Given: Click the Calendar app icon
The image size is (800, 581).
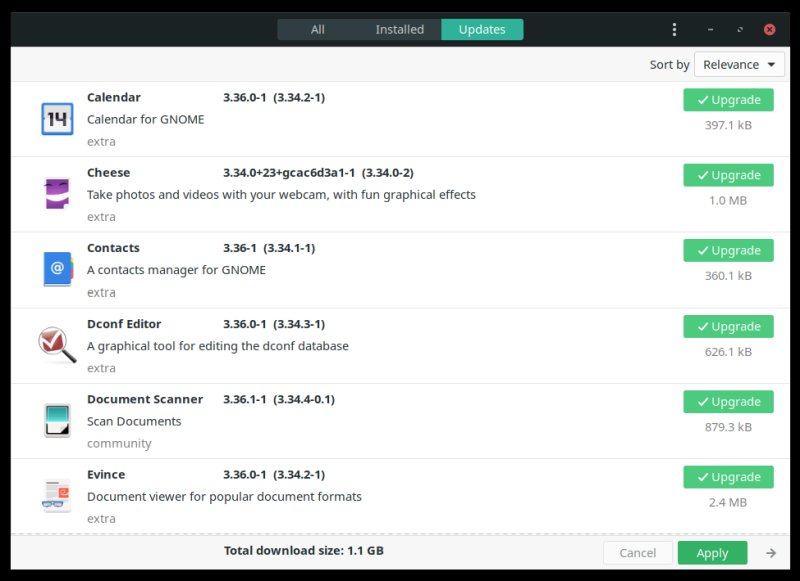Looking at the screenshot, I should 57,119.
